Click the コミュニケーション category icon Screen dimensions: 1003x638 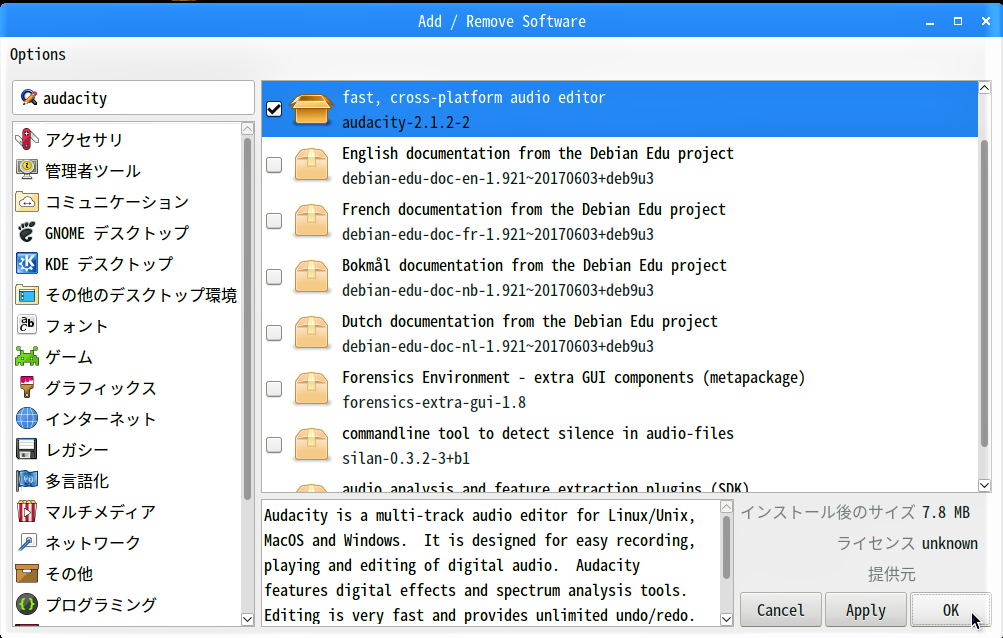click(x=27, y=202)
